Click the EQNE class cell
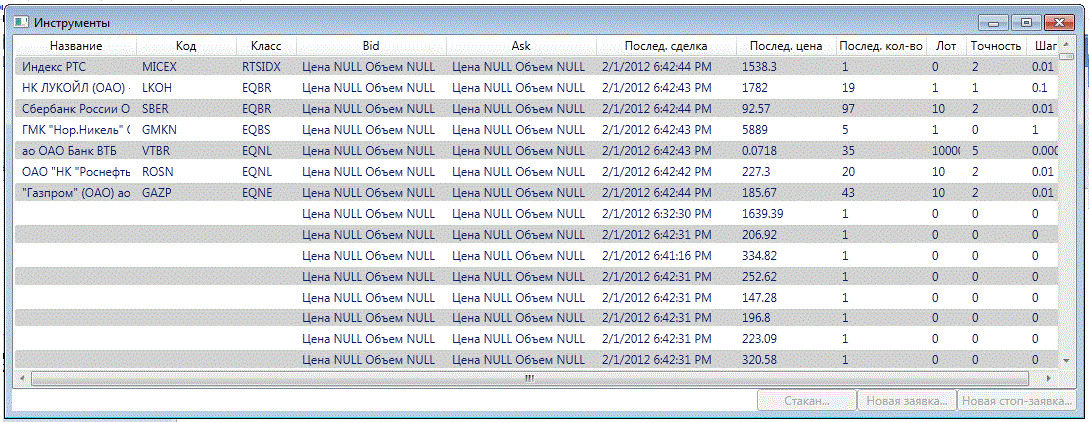 click(x=257, y=192)
